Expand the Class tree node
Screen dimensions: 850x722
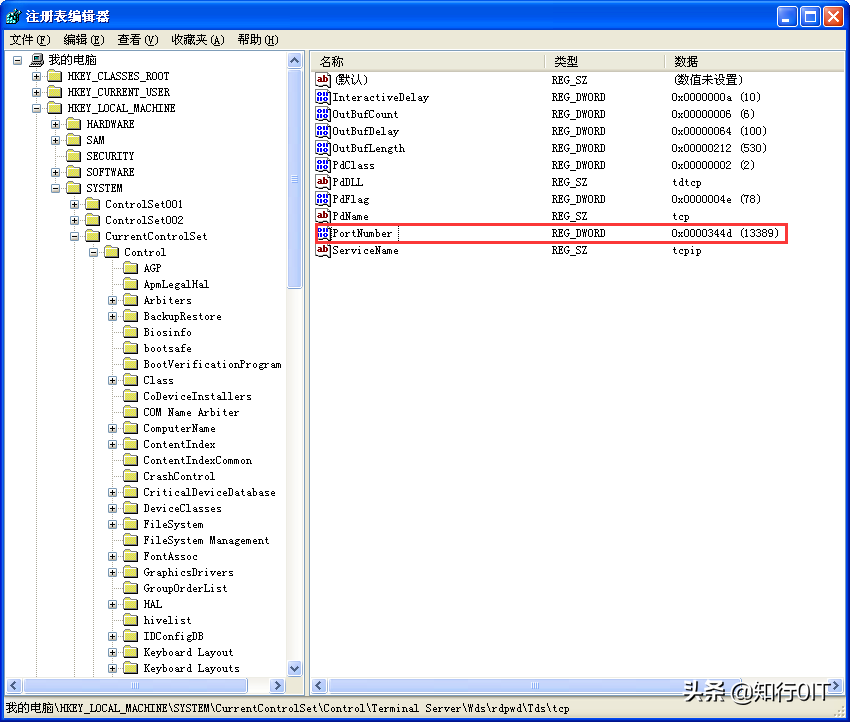112,380
